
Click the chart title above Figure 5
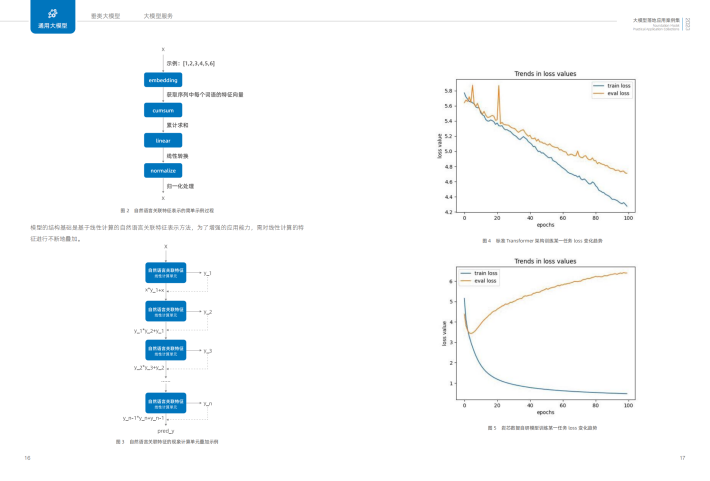(x=545, y=261)
